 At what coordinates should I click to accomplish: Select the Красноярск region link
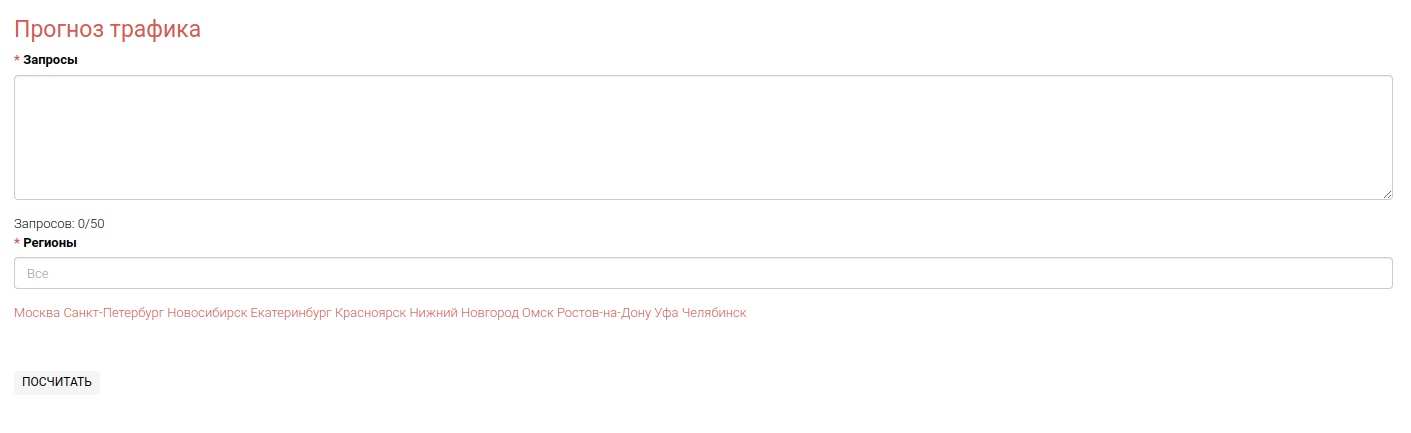point(370,313)
